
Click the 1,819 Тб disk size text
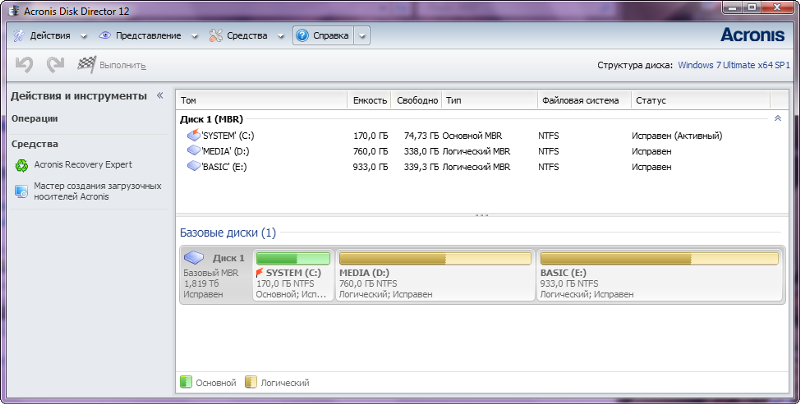pyautogui.click(x=203, y=284)
